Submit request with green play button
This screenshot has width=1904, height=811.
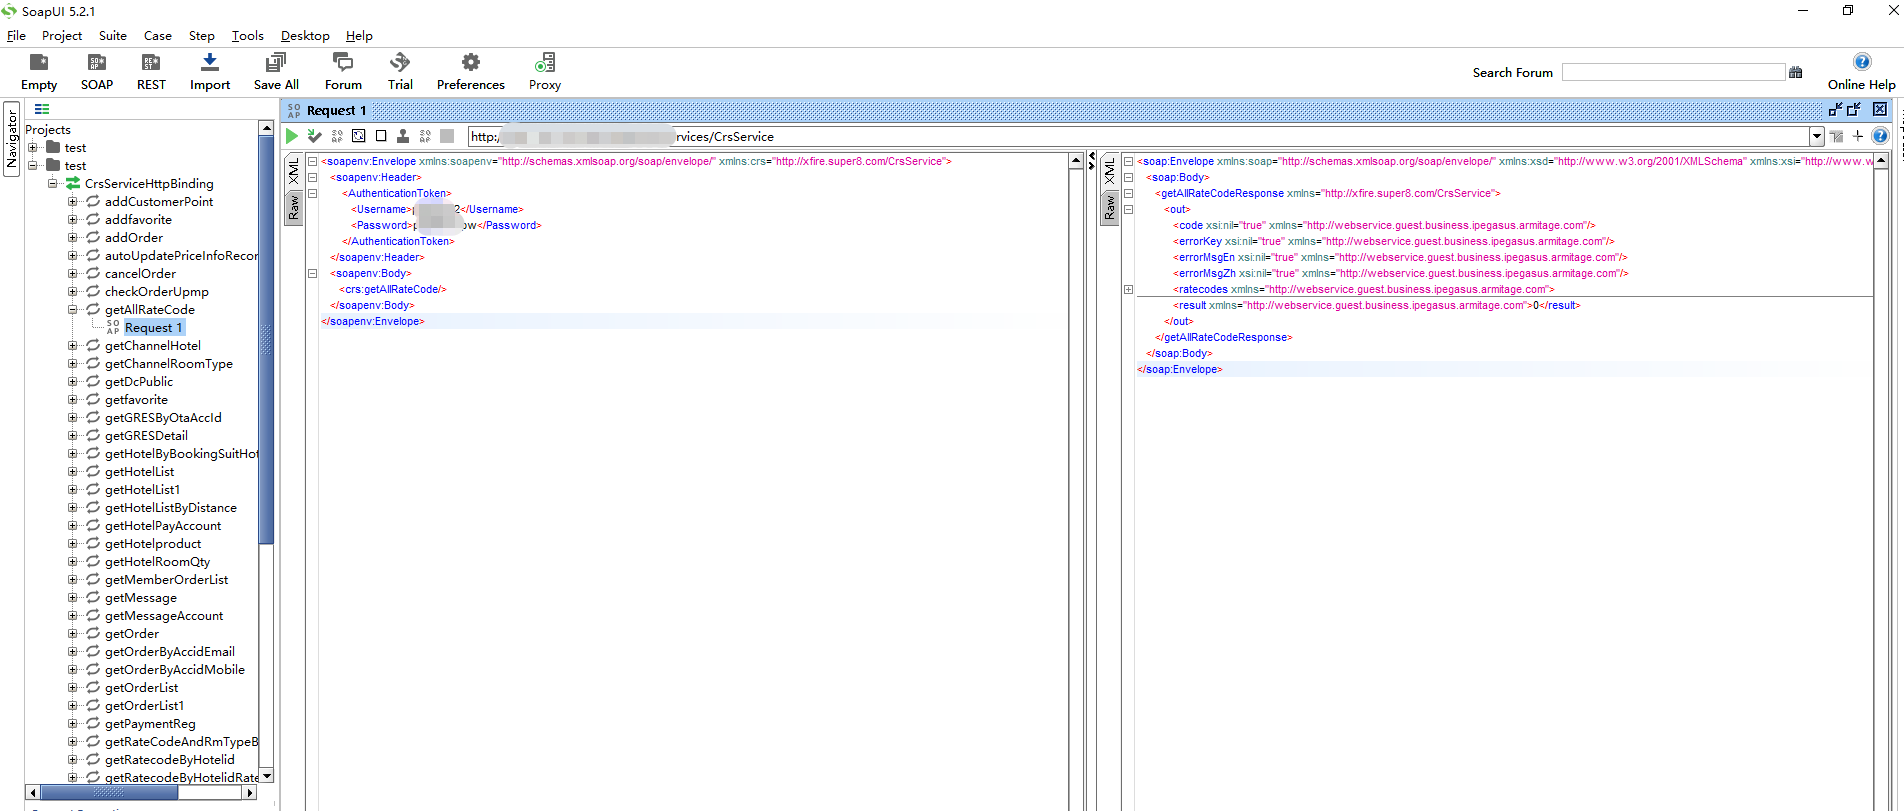click(x=292, y=136)
